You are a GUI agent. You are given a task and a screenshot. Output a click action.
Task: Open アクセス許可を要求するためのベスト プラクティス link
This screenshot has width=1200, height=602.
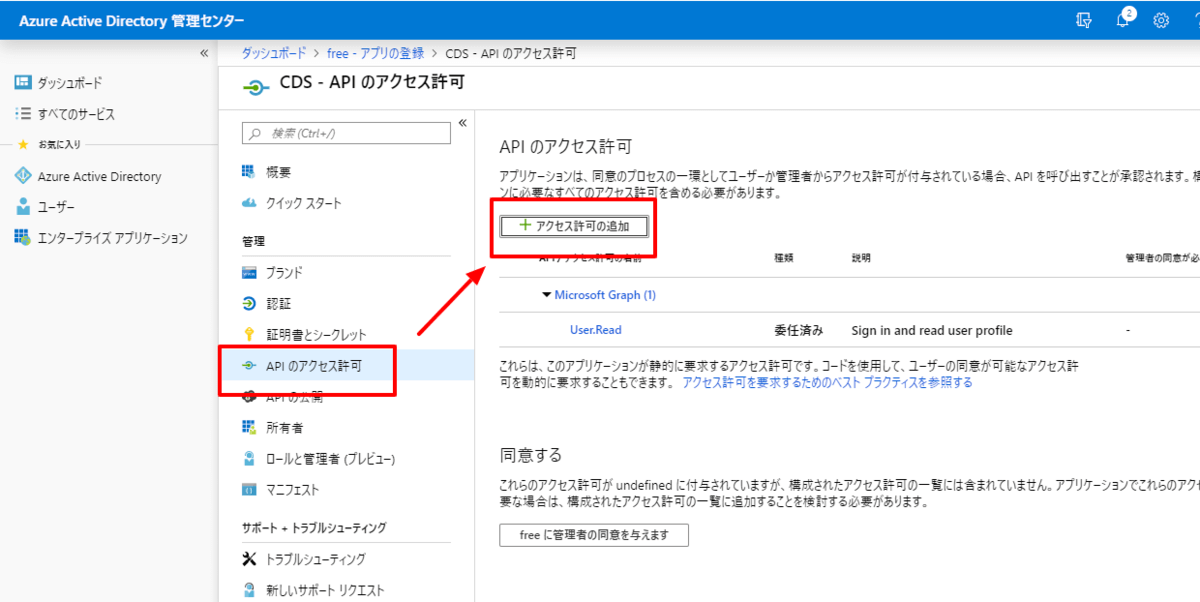coord(827,382)
